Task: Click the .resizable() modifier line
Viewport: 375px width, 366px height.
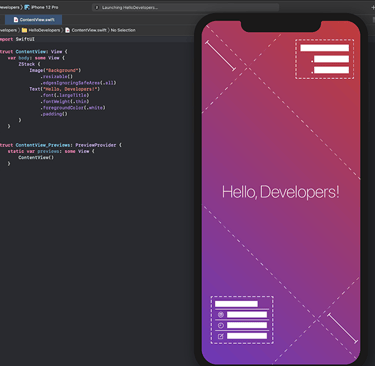Action: (x=57, y=76)
